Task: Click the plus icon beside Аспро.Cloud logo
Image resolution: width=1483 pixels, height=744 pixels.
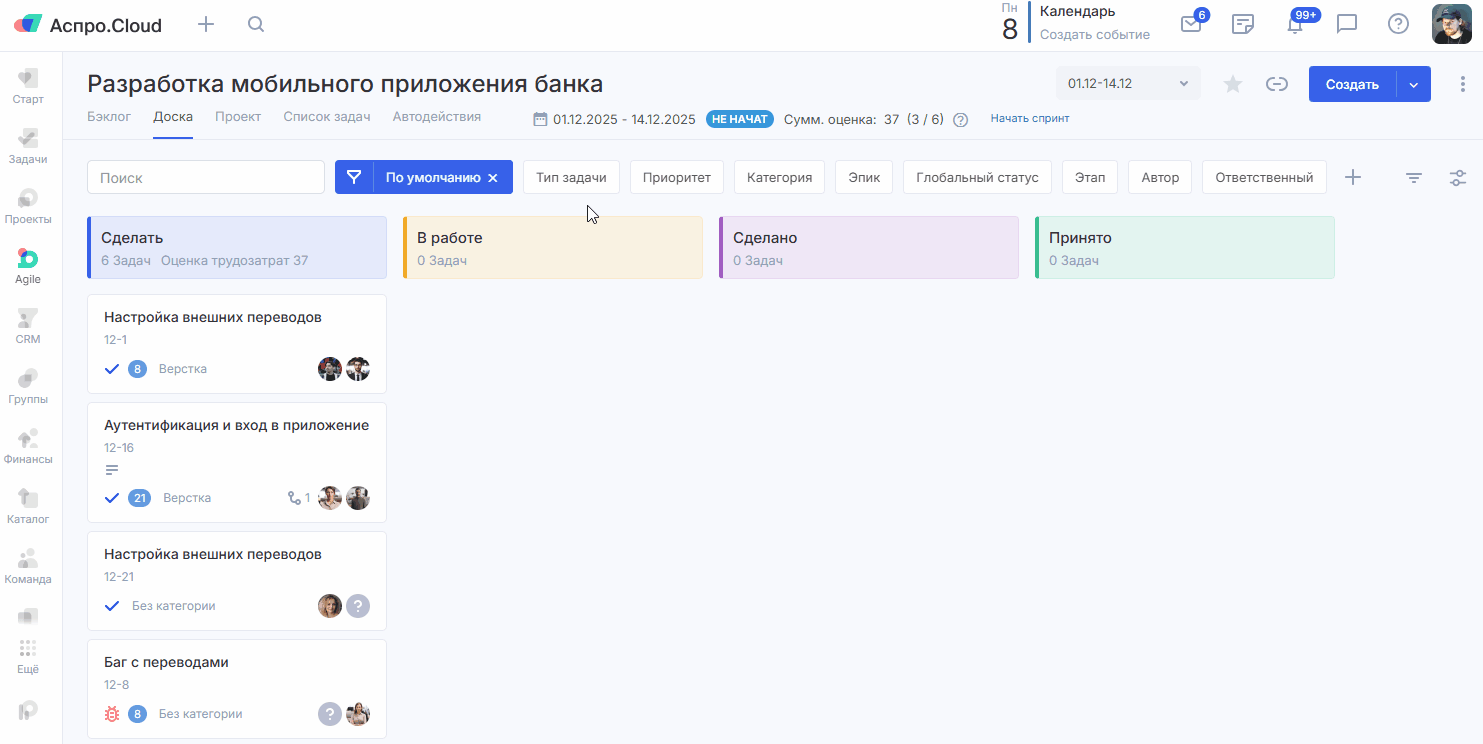Action: 206,25
